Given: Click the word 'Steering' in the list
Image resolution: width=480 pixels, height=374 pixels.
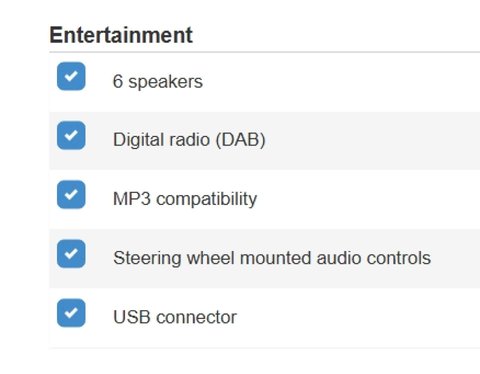Looking at the screenshot, I should pos(147,258).
